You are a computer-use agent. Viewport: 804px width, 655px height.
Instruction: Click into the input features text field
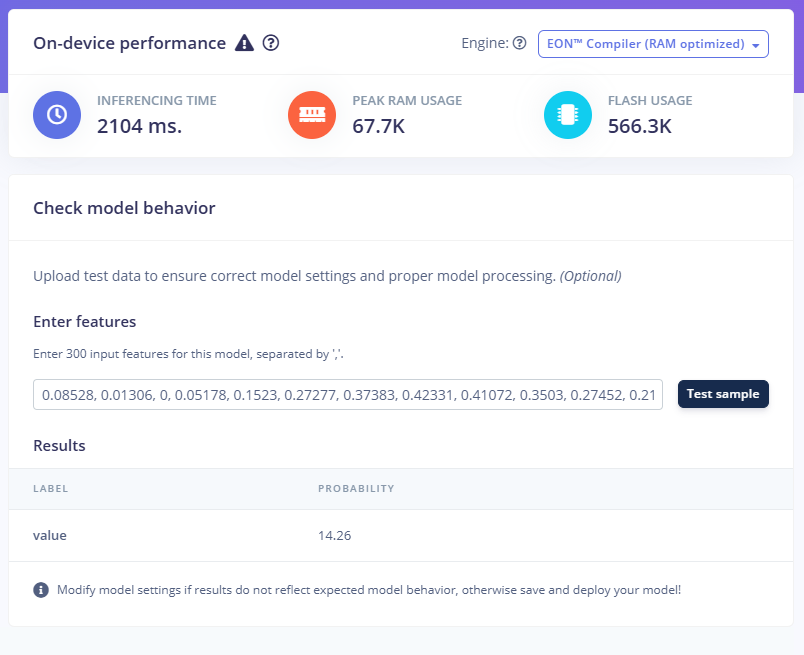pyautogui.click(x=348, y=394)
